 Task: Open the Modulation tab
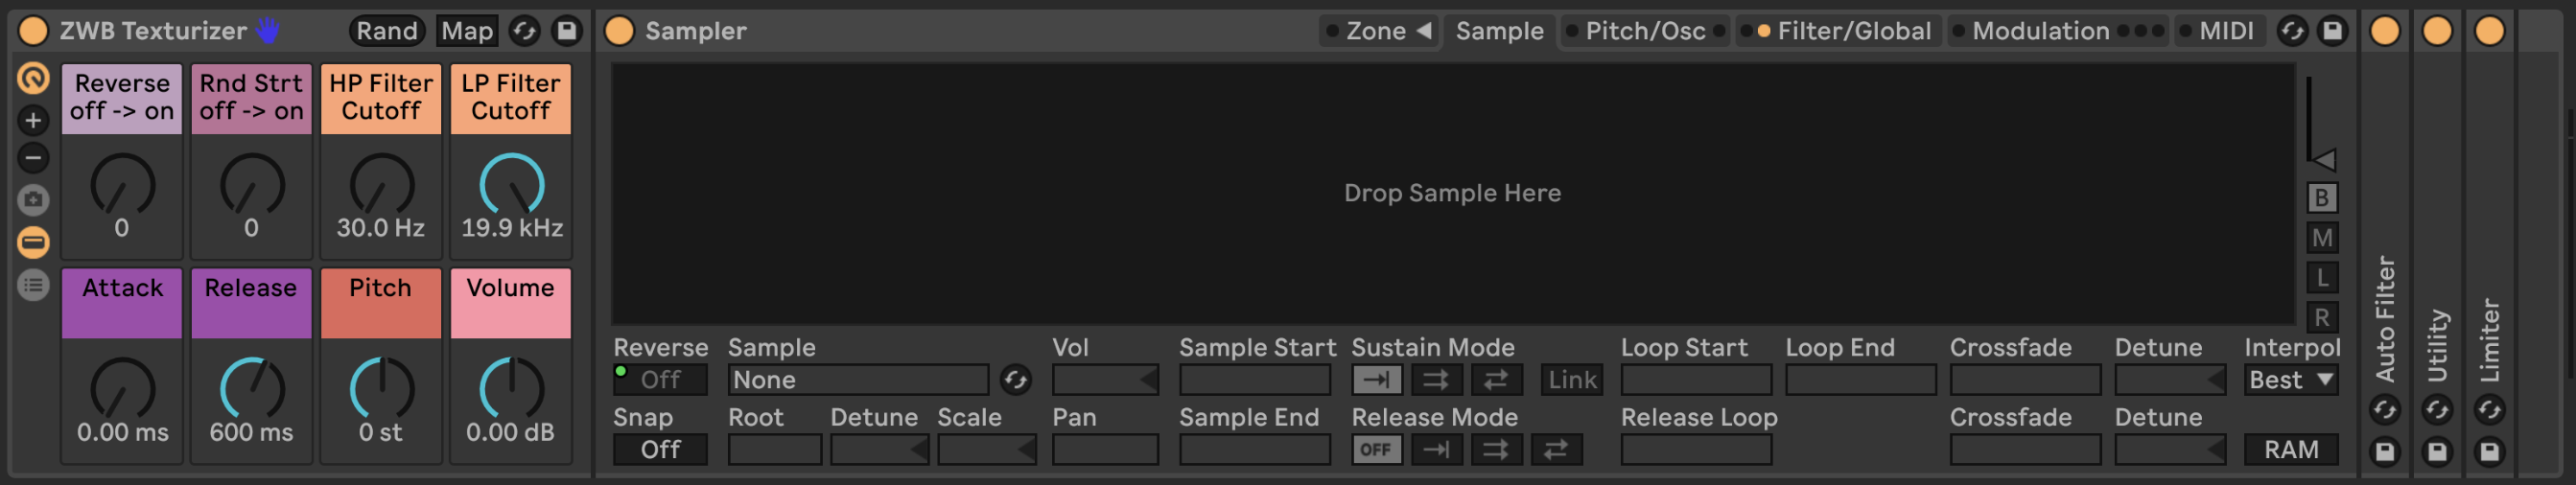[x=2040, y=31]
